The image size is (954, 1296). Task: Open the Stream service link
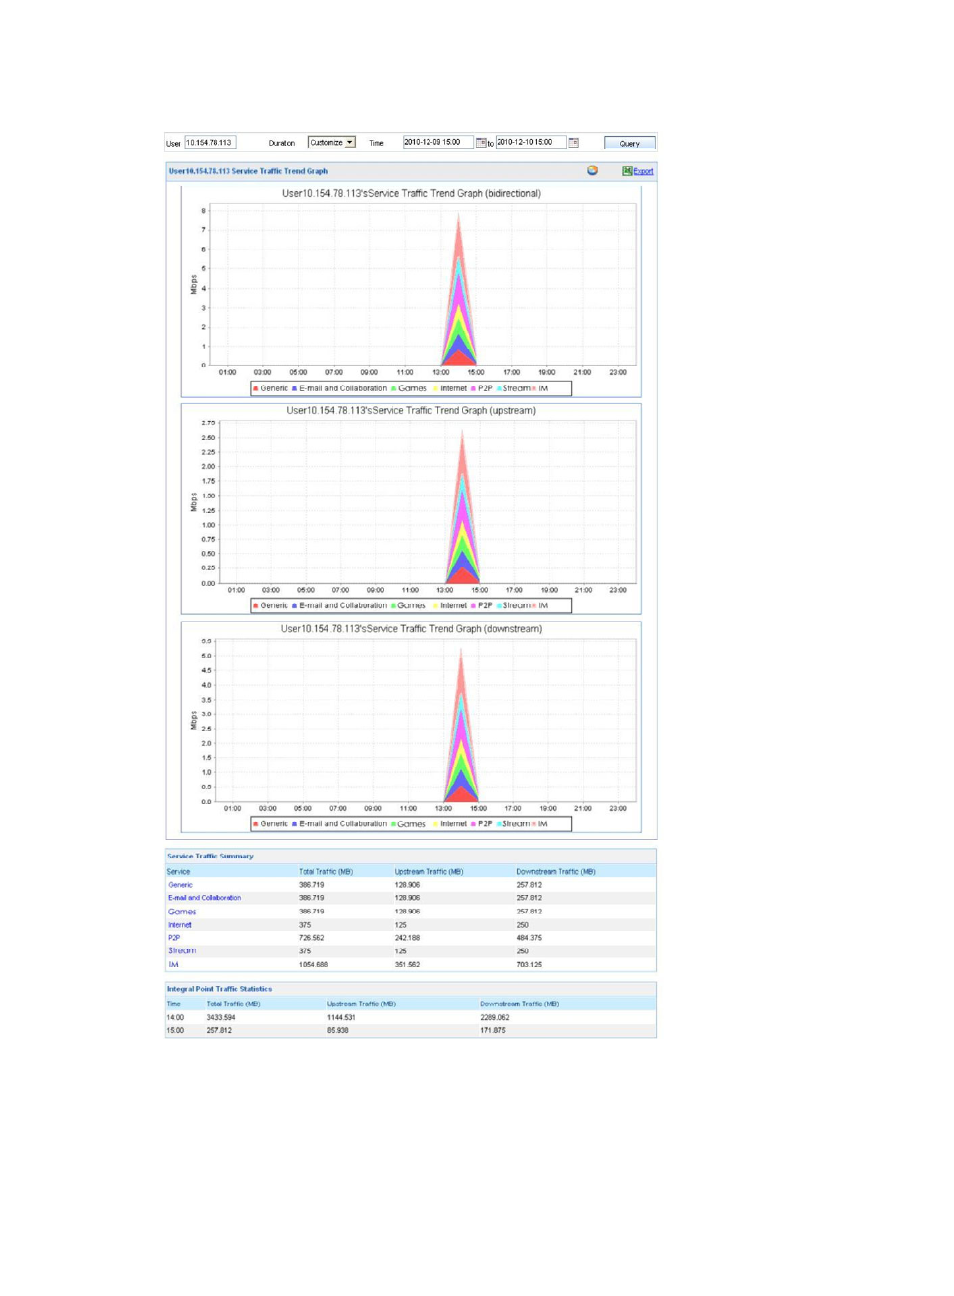pos(182,951)
